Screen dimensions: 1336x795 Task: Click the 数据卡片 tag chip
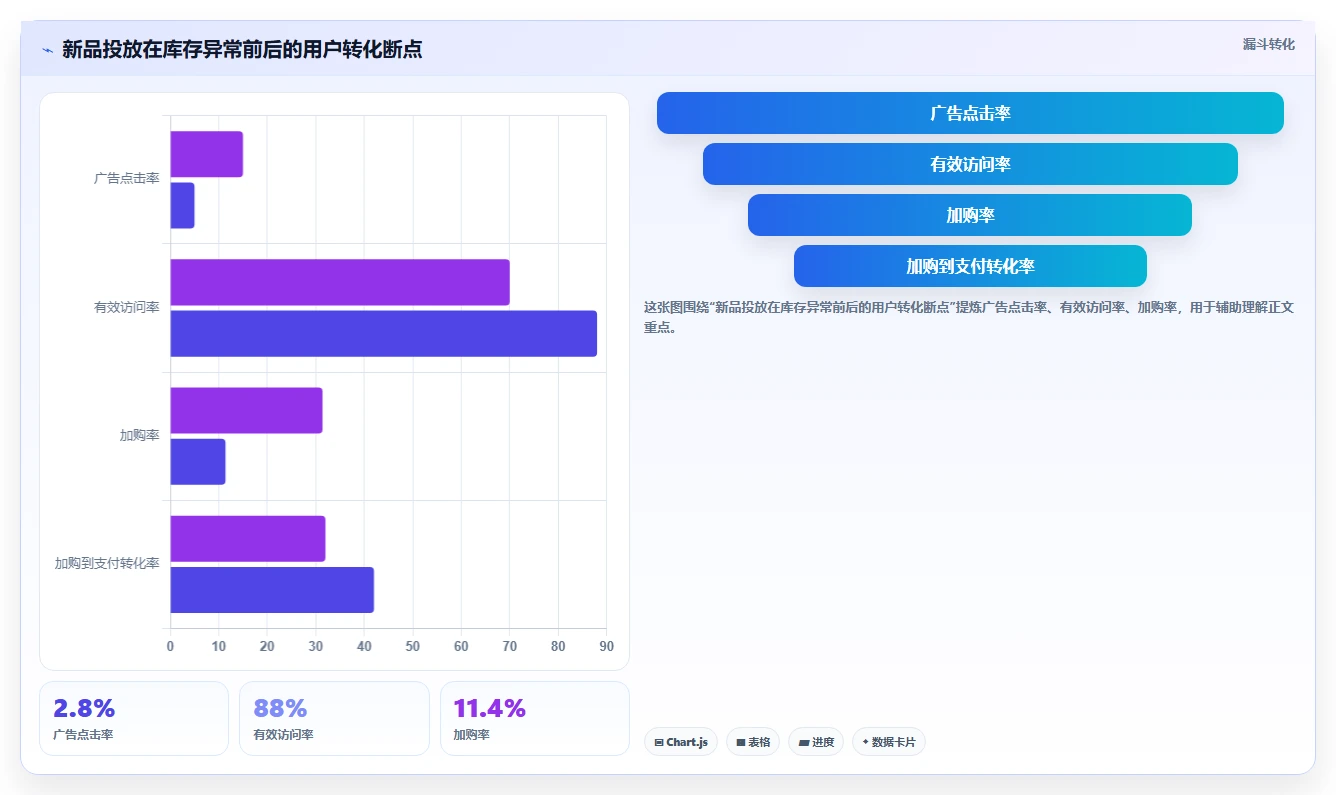click(x=889, y=742)
